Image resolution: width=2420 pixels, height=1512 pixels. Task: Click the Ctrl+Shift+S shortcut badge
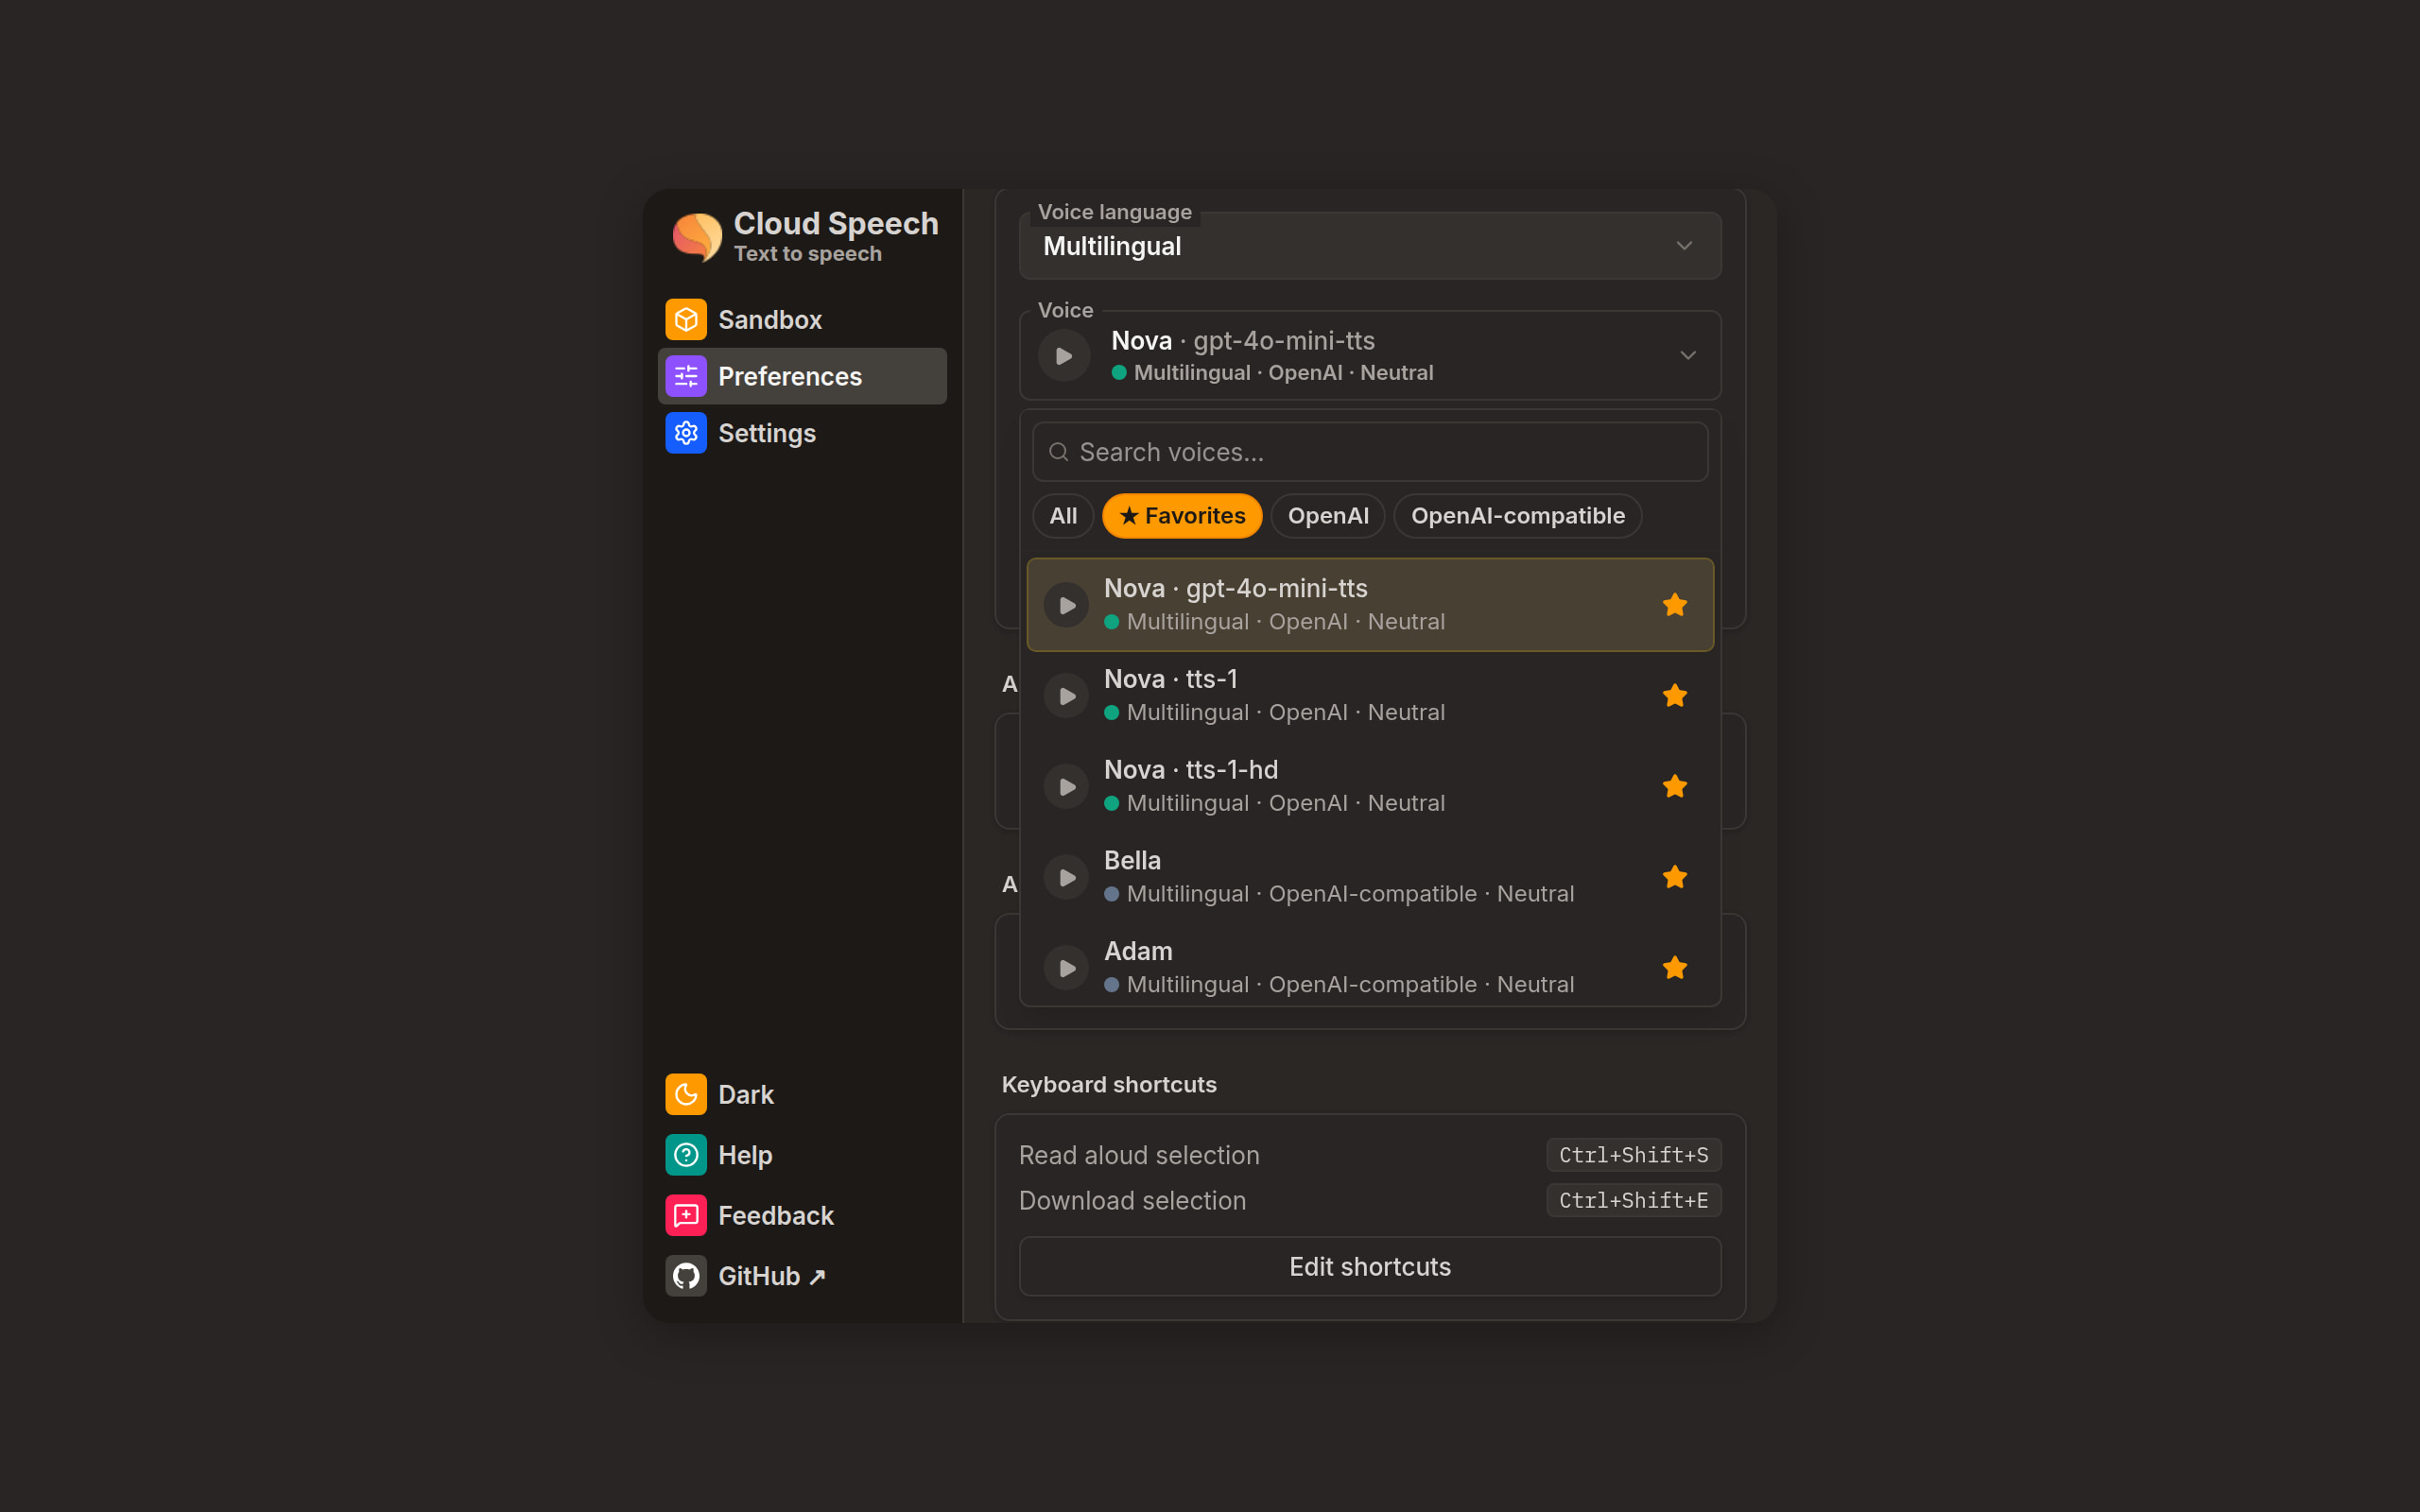coord(1633,1155)
